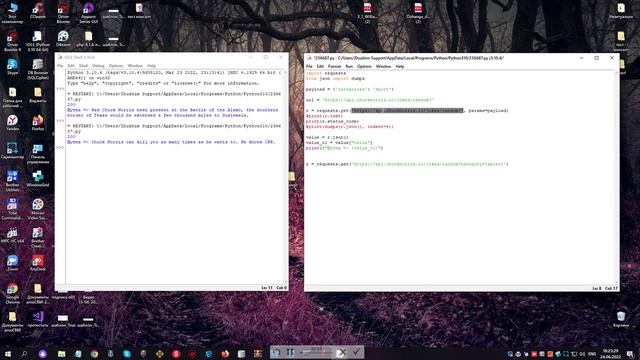640x360 pixels.
Task: Open the Movavi Video Suite desktop shortcut
Action: 38,209
